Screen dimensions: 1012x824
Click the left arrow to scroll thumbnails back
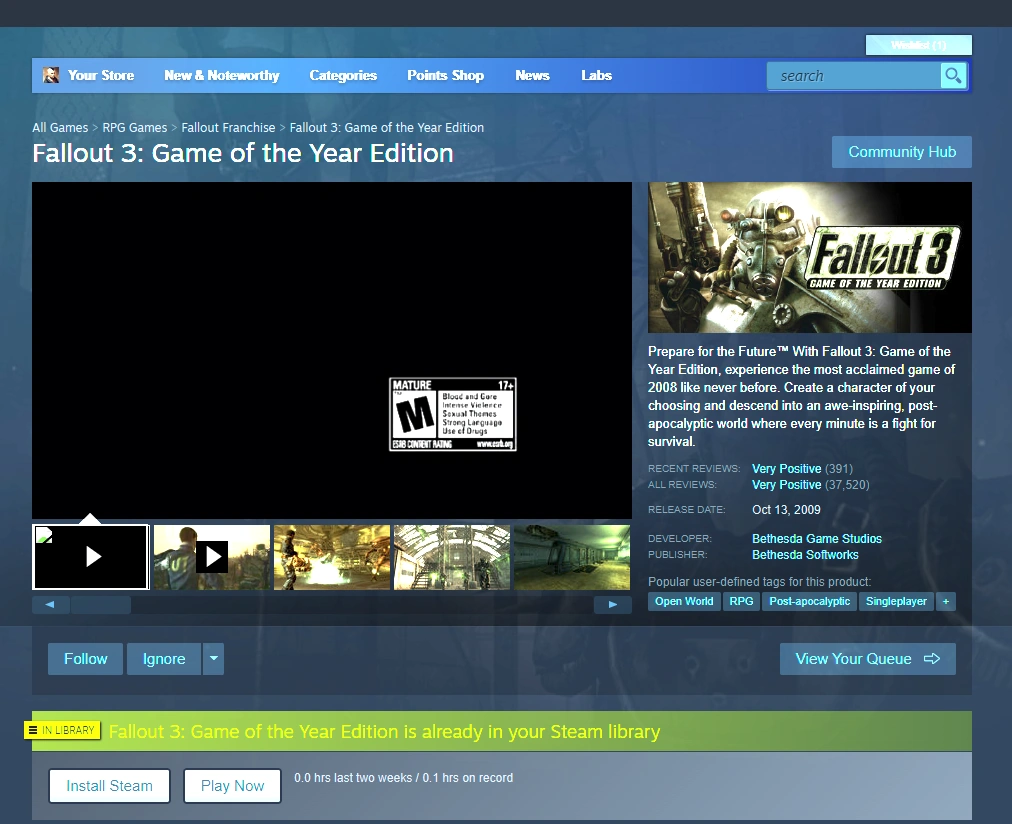click(x=50, y=604)
